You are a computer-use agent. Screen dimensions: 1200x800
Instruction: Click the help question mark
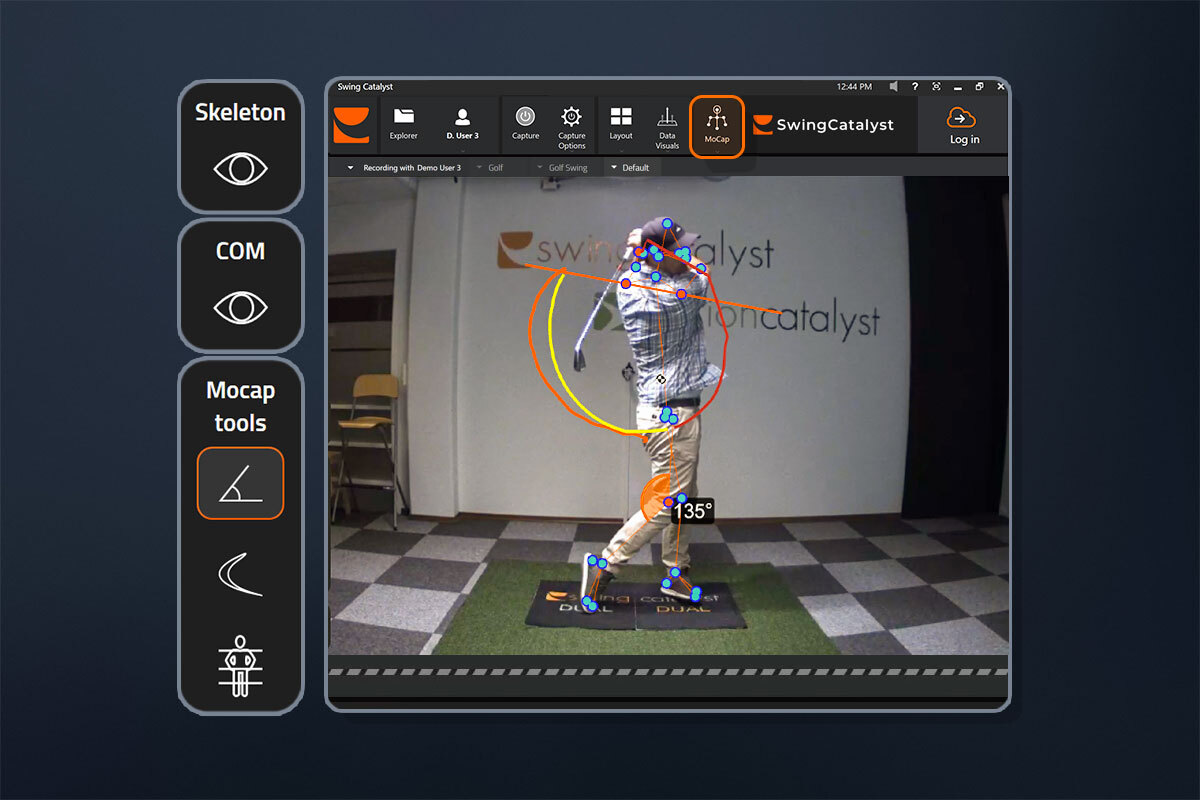(915, 87)
